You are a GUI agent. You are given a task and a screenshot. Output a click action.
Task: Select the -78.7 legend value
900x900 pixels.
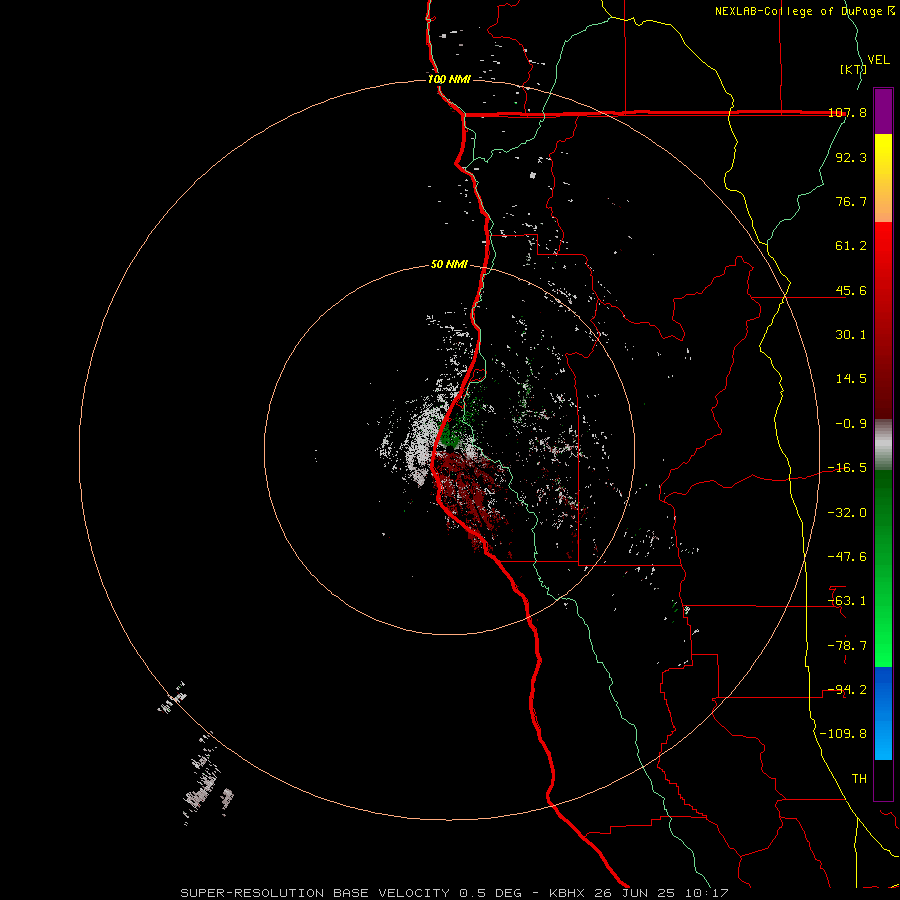847,646
